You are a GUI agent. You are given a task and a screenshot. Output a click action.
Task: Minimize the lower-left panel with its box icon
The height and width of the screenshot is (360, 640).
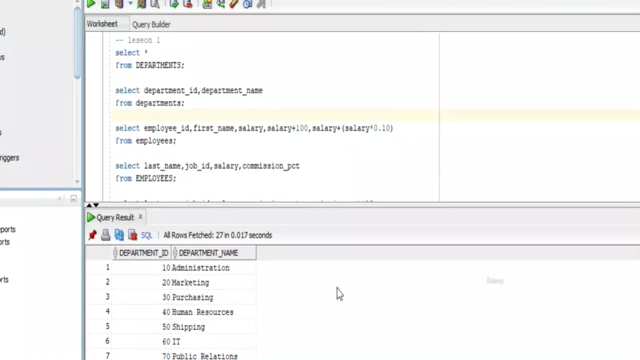coord(73,199)
